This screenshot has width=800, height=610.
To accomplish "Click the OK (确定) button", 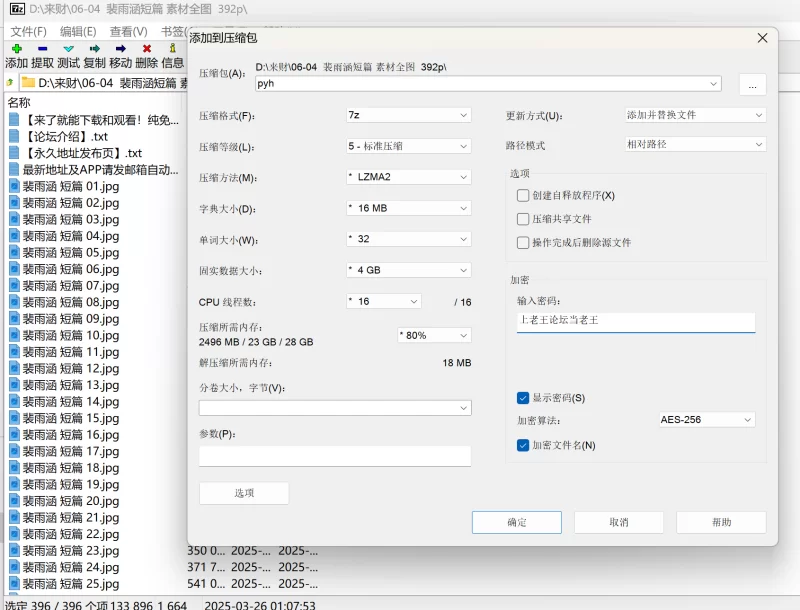I will pos(516,522).
